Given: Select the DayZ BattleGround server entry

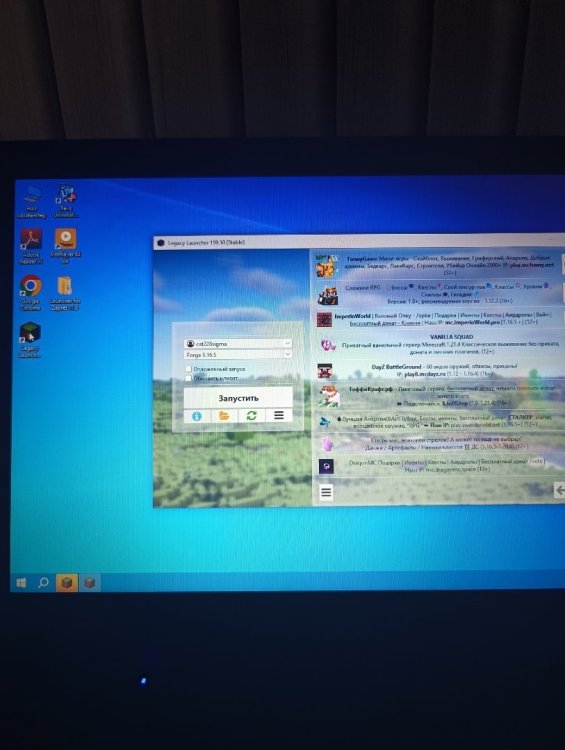Looking at the screenshot, I should pos(439,370).
